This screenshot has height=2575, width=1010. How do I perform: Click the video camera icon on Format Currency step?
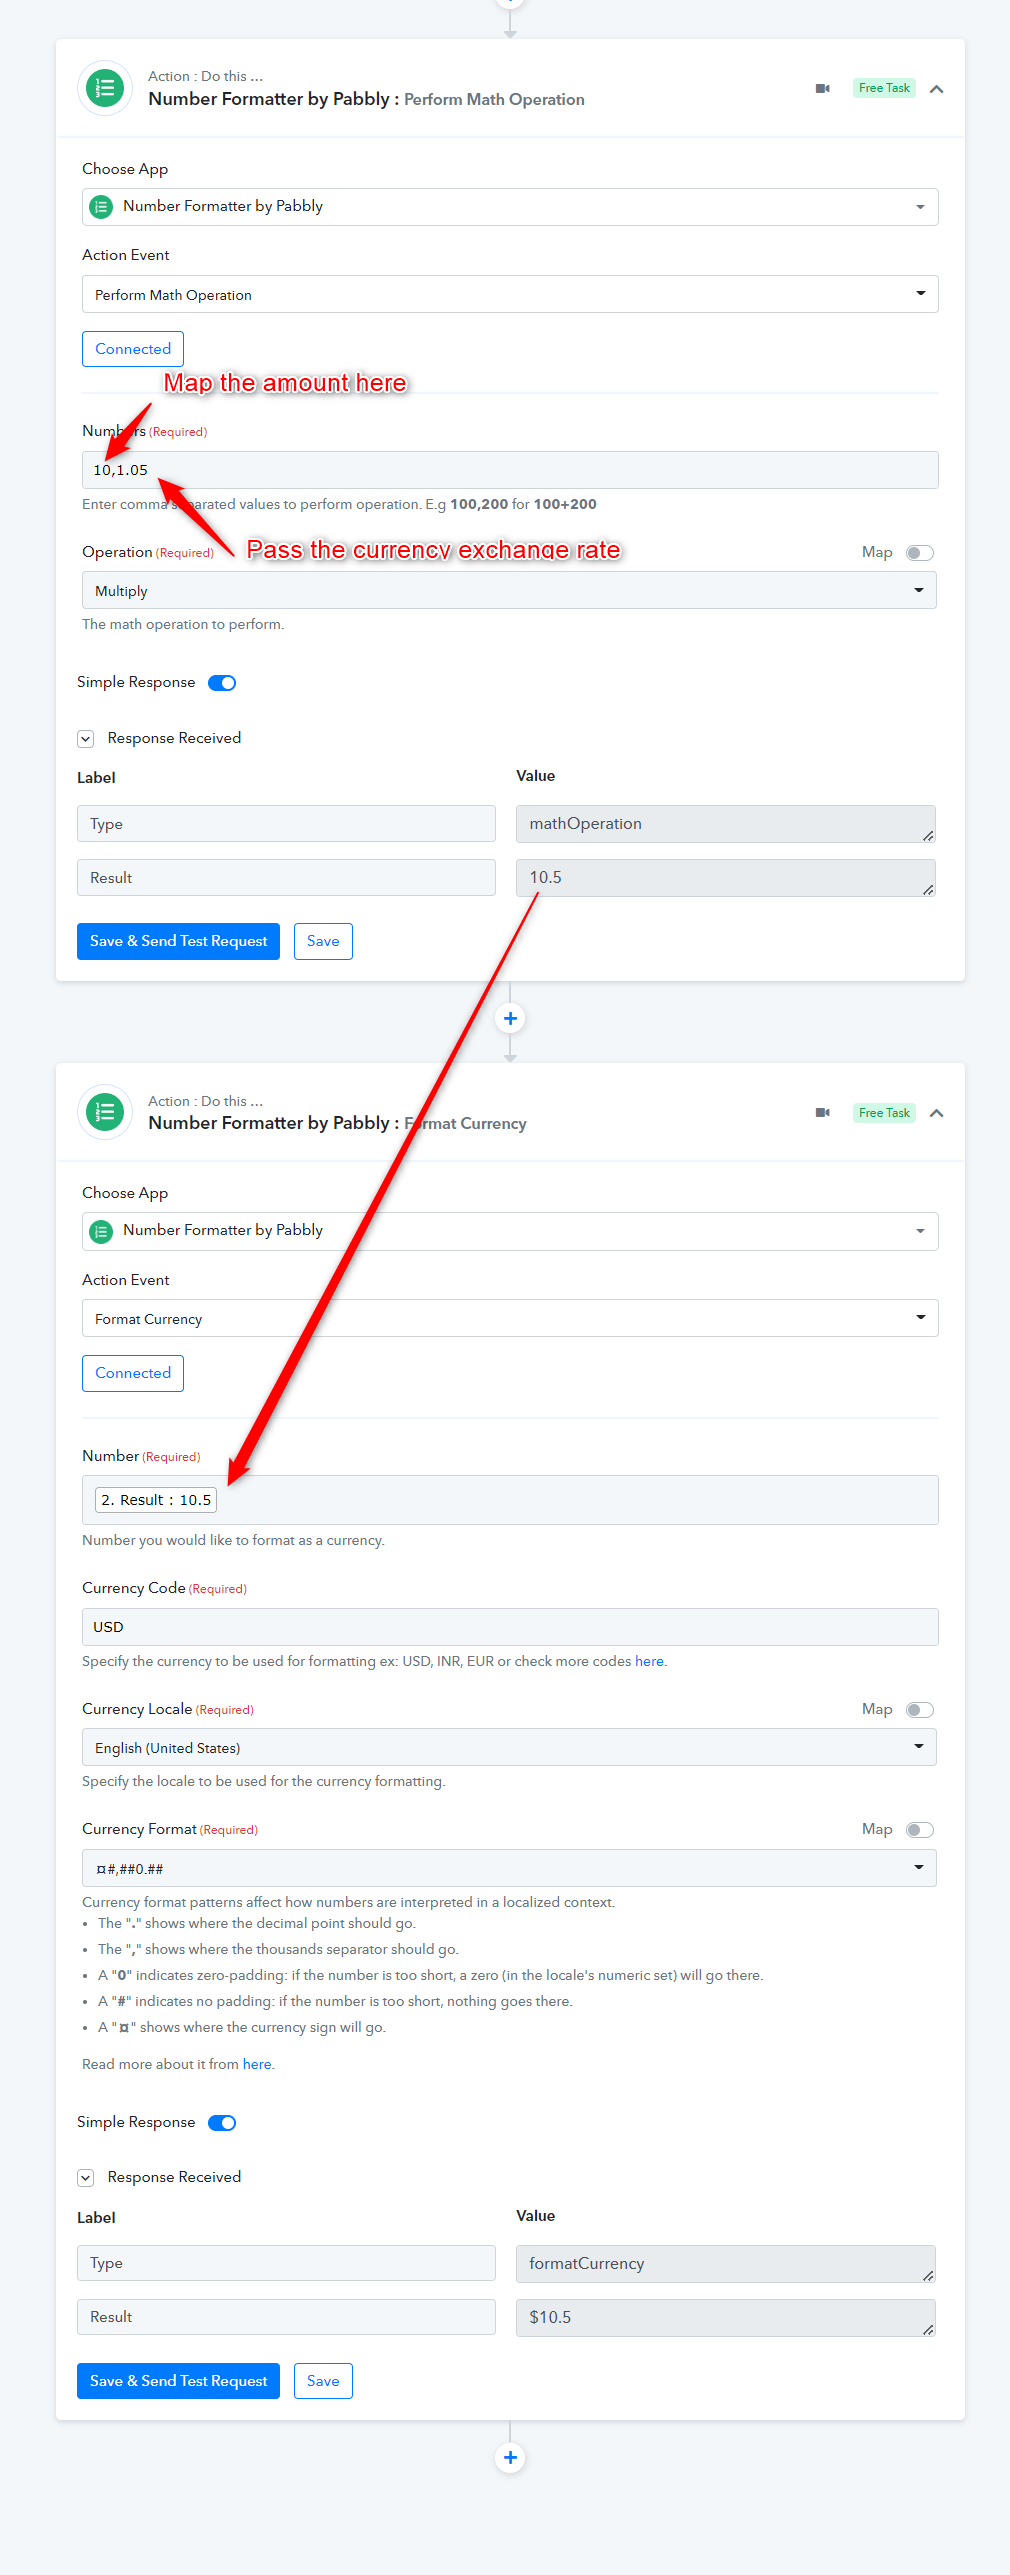coord(823,1113)
